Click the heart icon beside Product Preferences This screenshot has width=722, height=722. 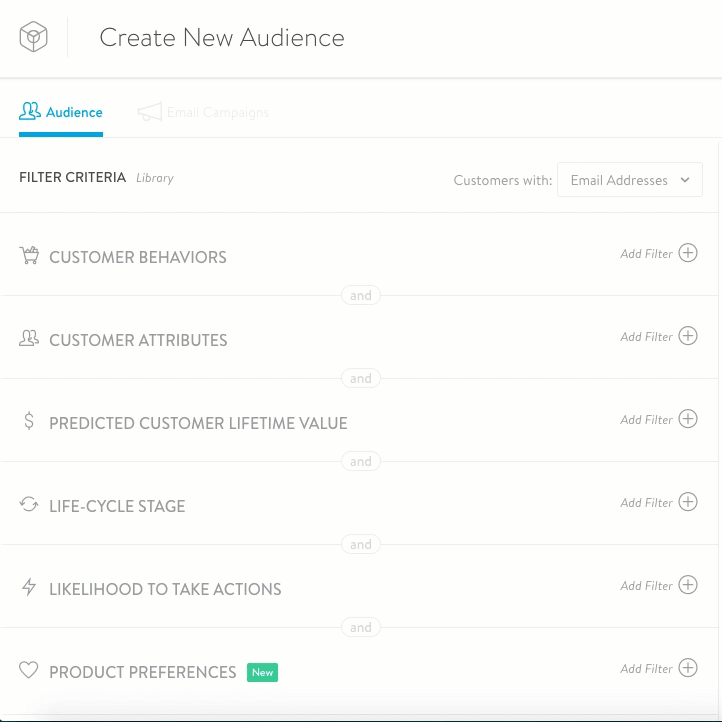coord(29,671)
